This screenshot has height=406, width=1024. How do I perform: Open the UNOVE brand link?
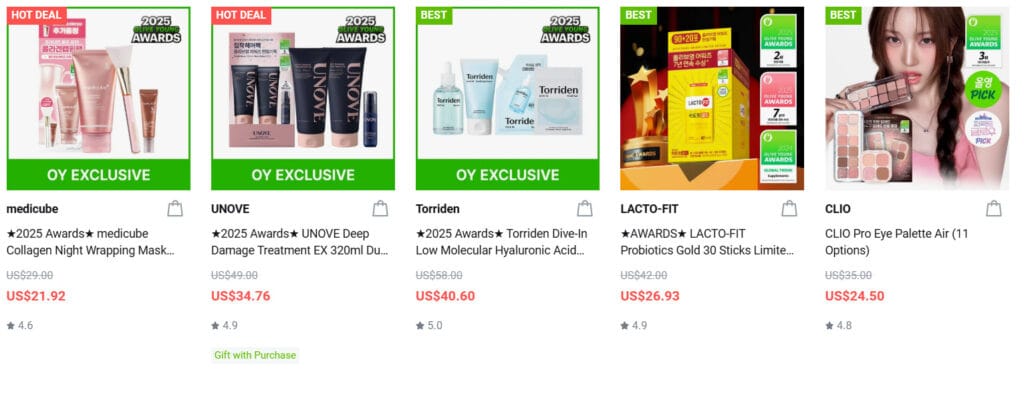pyautogui.click(x=230, y=209)
